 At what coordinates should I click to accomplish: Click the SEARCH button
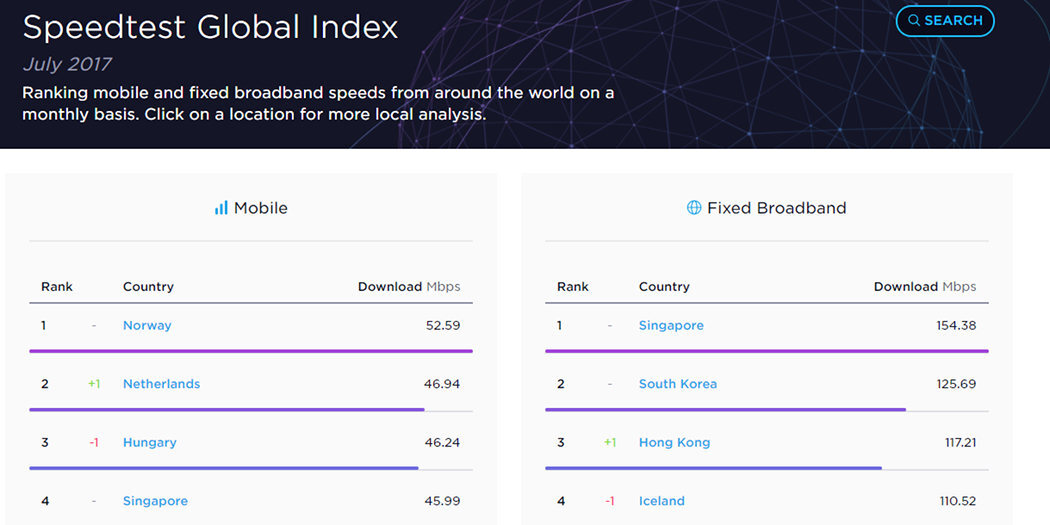[x=945, y=21]
